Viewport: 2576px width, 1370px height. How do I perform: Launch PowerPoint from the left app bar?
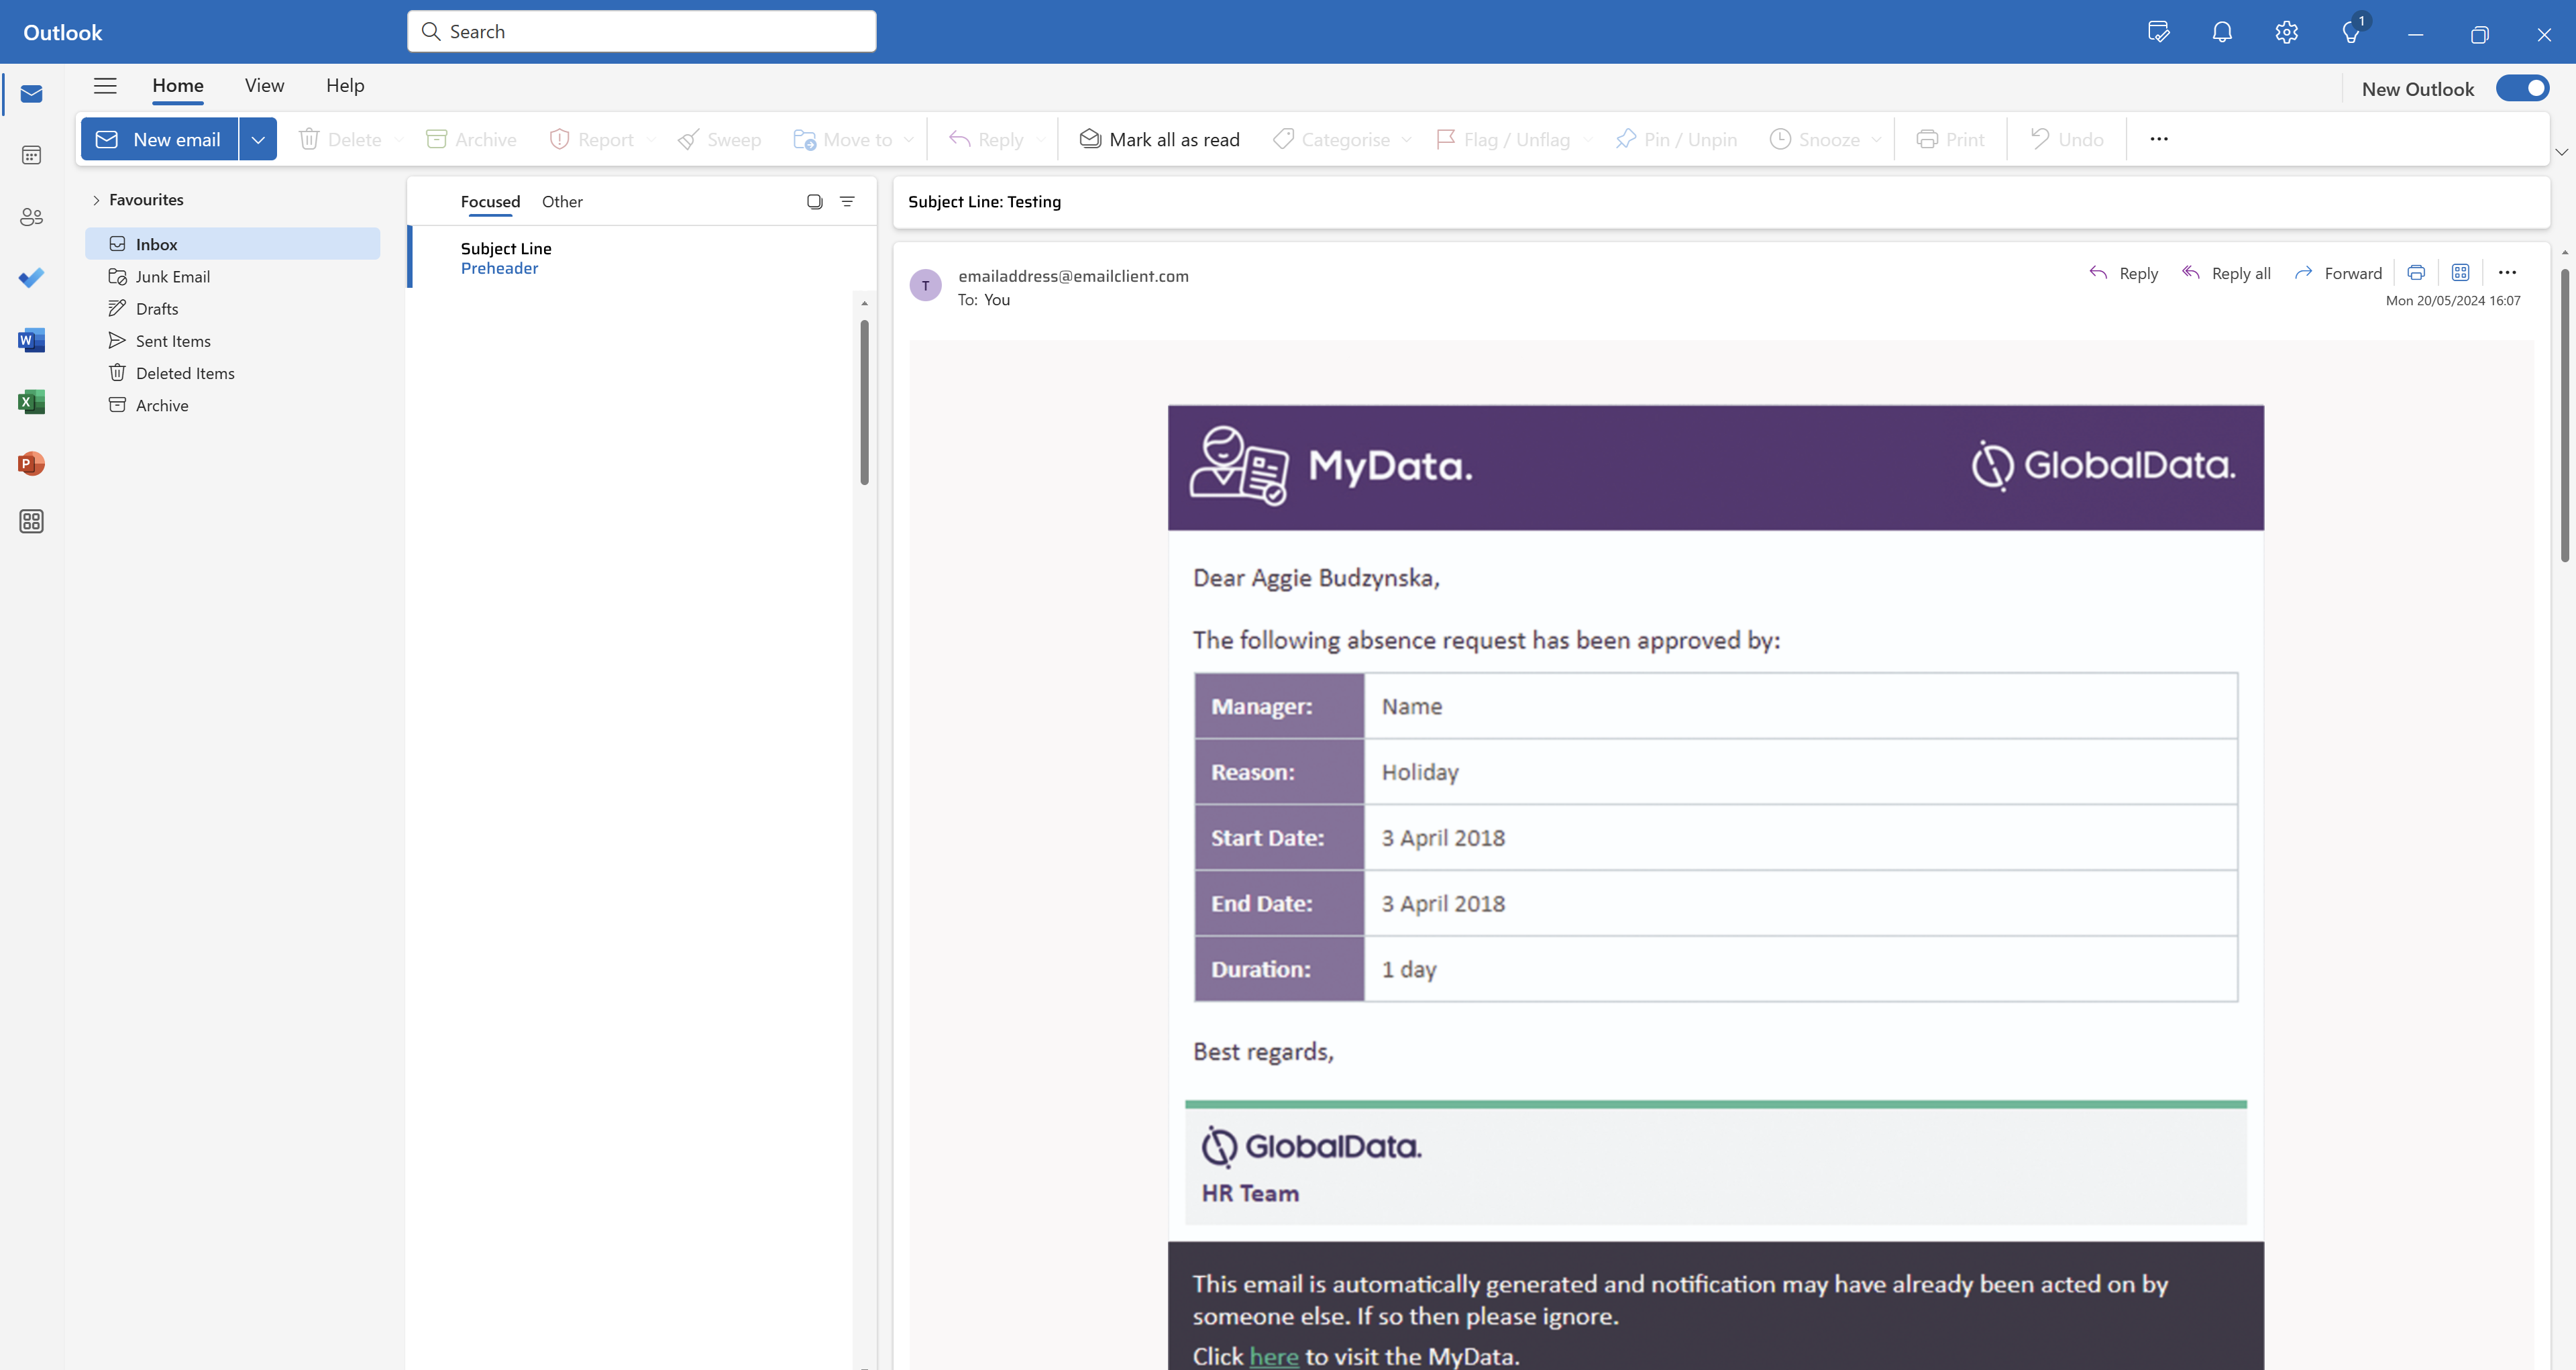point(31,463)
